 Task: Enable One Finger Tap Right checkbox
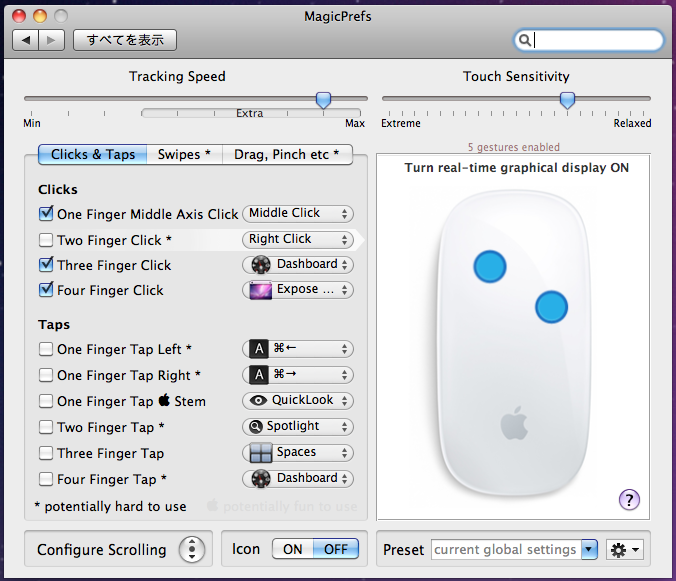coord(46,375)
